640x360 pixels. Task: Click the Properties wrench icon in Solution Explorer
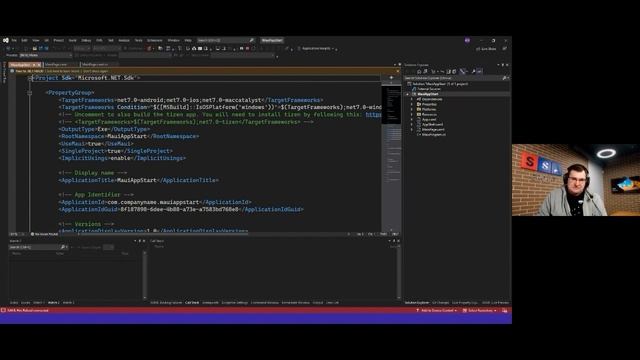[x=473, y=71]
